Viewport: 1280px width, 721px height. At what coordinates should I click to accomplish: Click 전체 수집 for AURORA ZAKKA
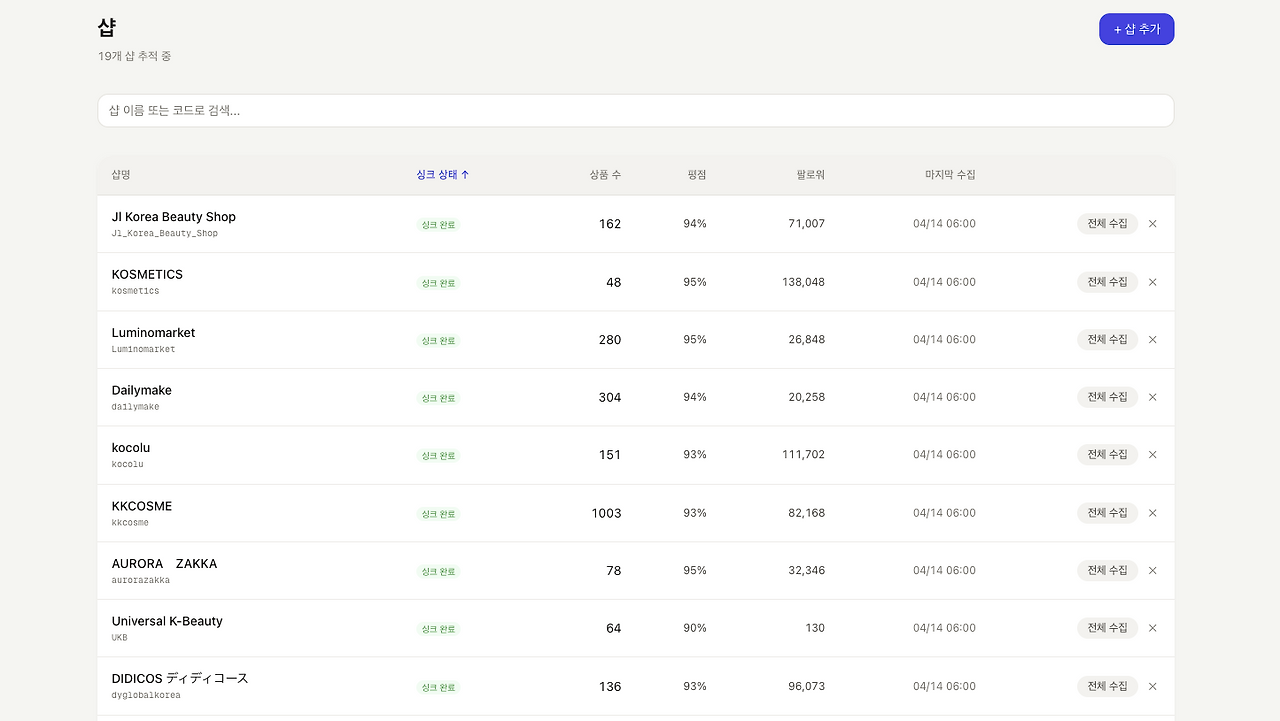(1107, 570)
